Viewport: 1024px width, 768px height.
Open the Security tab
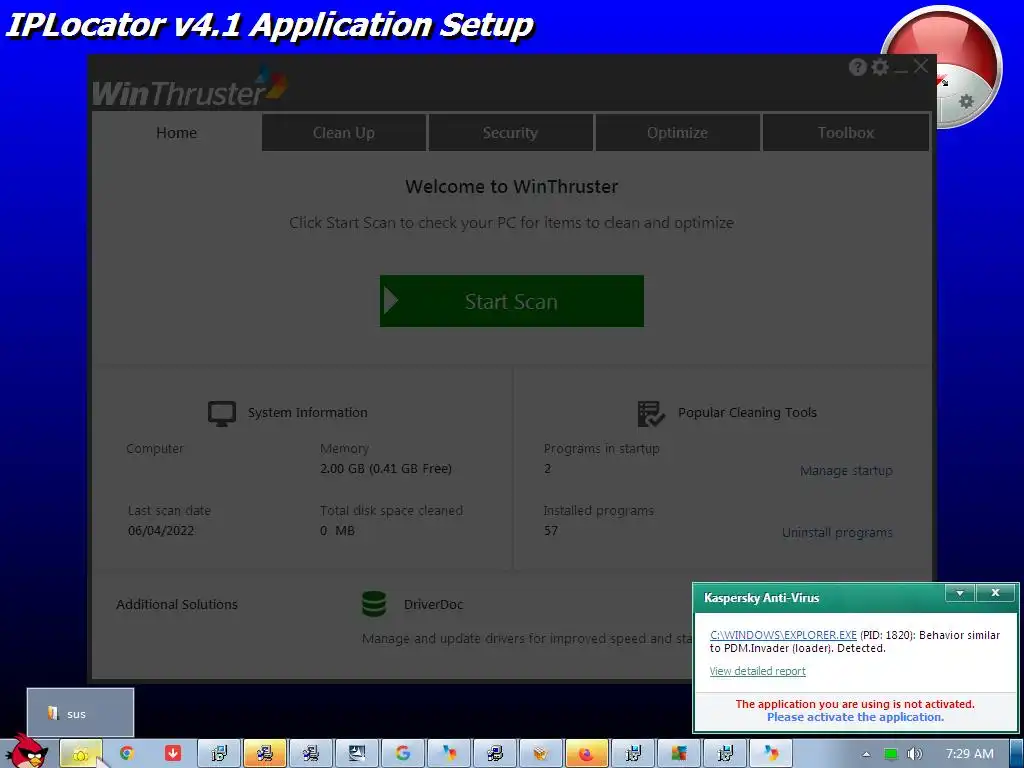point(511,133)
